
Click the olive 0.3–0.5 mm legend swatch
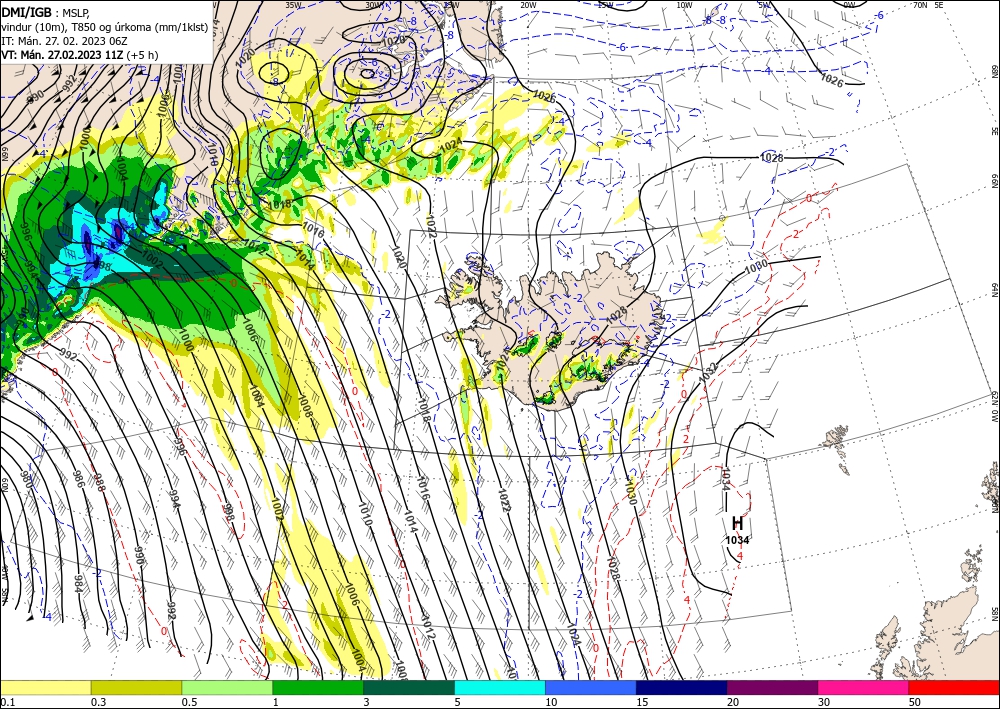136,687
